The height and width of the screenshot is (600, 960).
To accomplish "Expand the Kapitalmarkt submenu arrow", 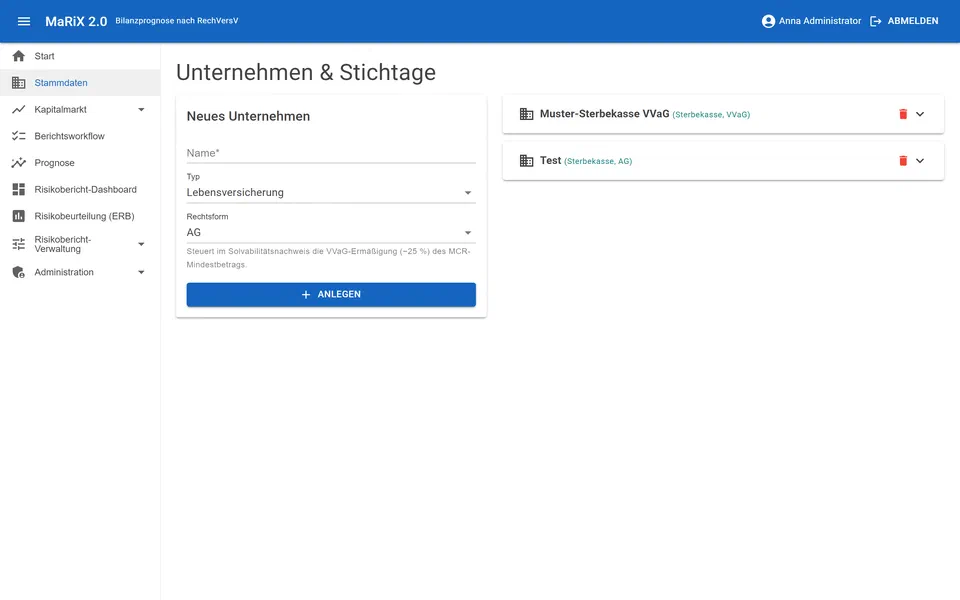I will click(141, 110).
